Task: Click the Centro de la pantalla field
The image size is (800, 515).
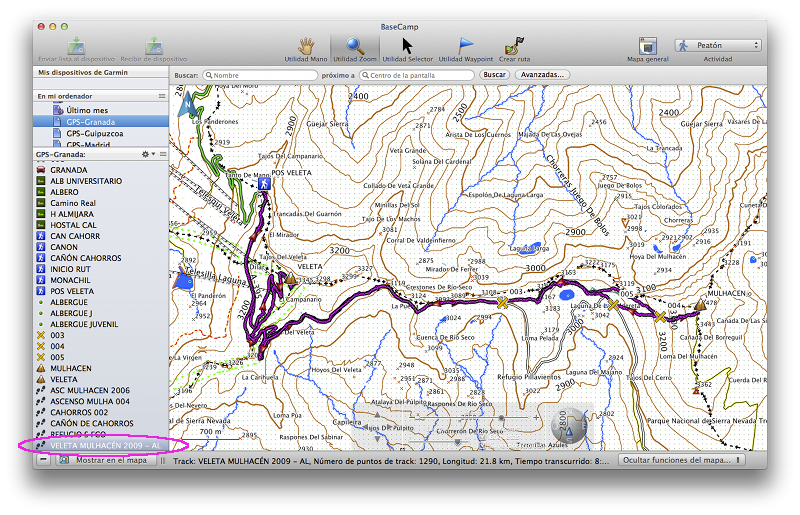Action: 417,75
